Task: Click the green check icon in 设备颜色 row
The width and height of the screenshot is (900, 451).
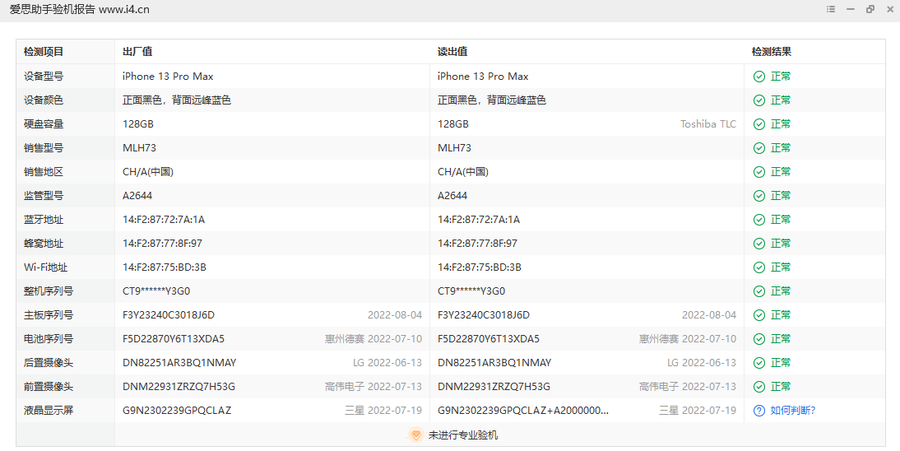Action: (759, 100)
